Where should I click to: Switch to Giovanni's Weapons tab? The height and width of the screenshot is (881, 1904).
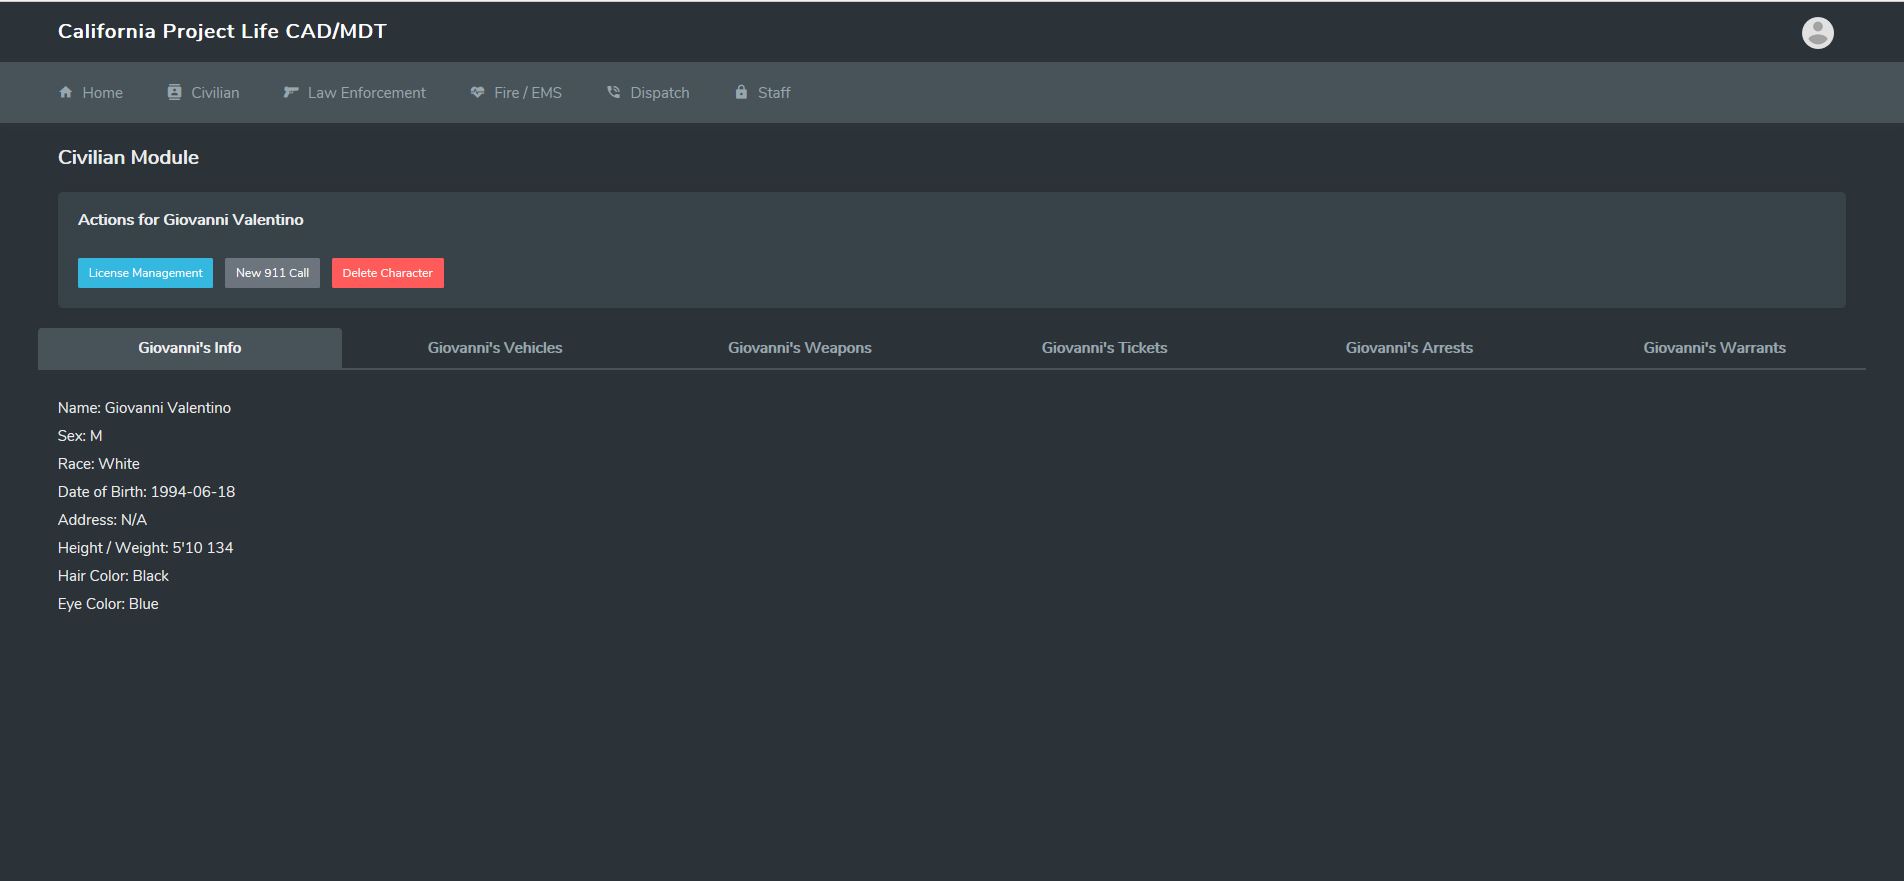pos(800,348)
